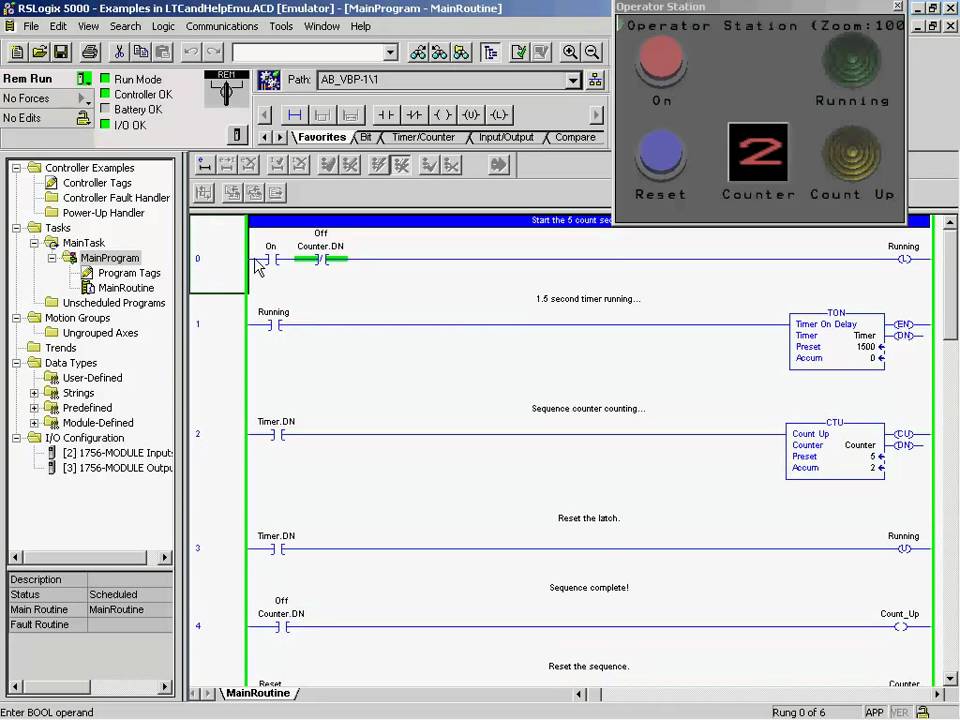960x720 pixels.
Task: Click the Zoom In magnifier icon
Action: click(570, 52)
